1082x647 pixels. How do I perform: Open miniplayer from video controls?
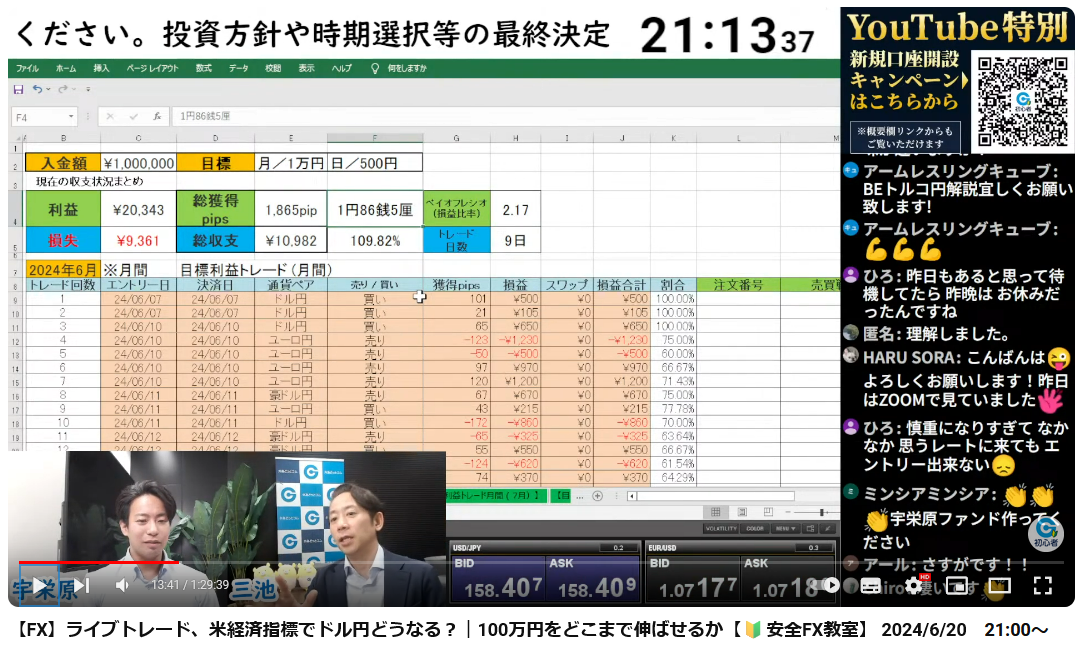956,585
